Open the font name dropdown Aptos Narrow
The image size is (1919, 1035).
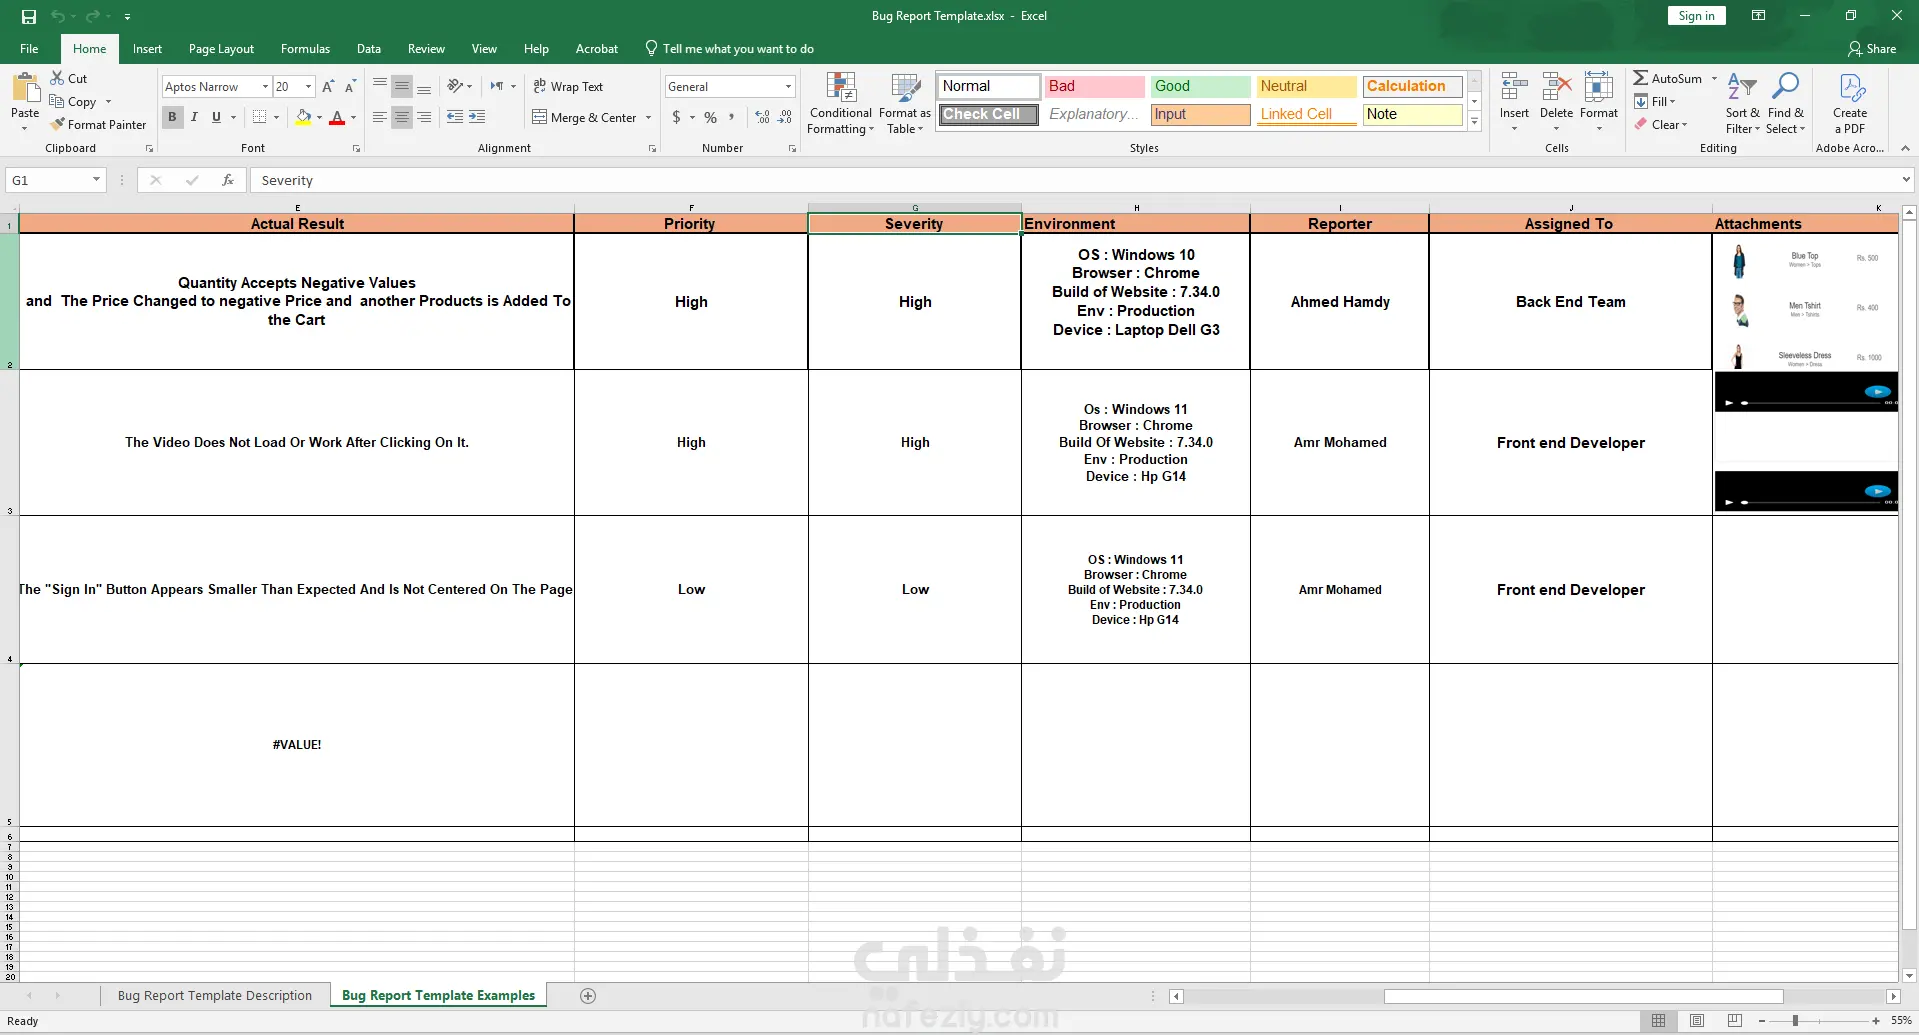click(265, 87)
